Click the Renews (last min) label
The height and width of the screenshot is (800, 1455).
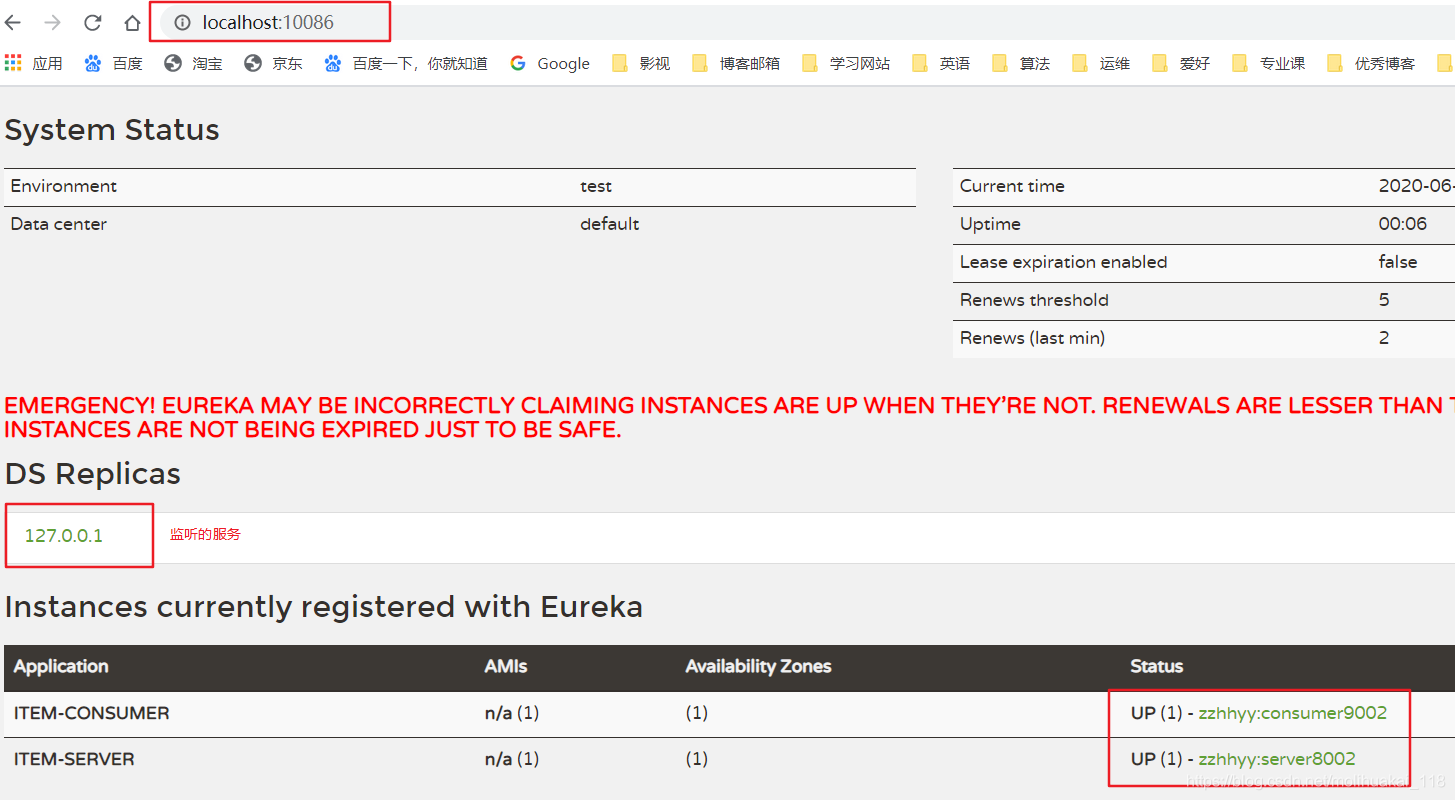[x=1032, y=338]
